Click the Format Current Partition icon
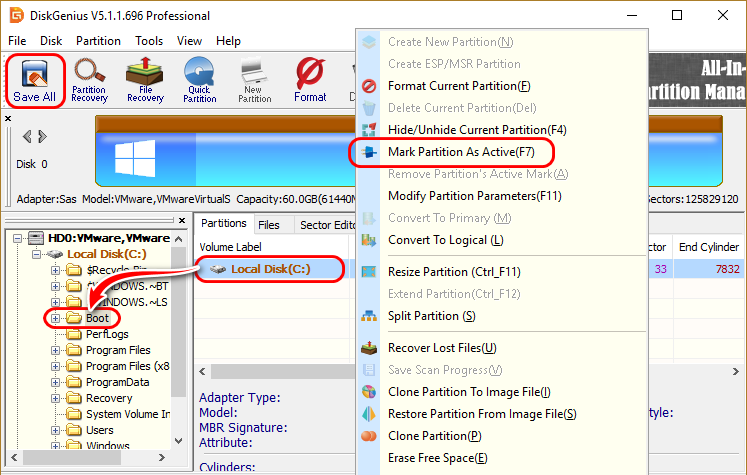 click(x=369, y=86)
